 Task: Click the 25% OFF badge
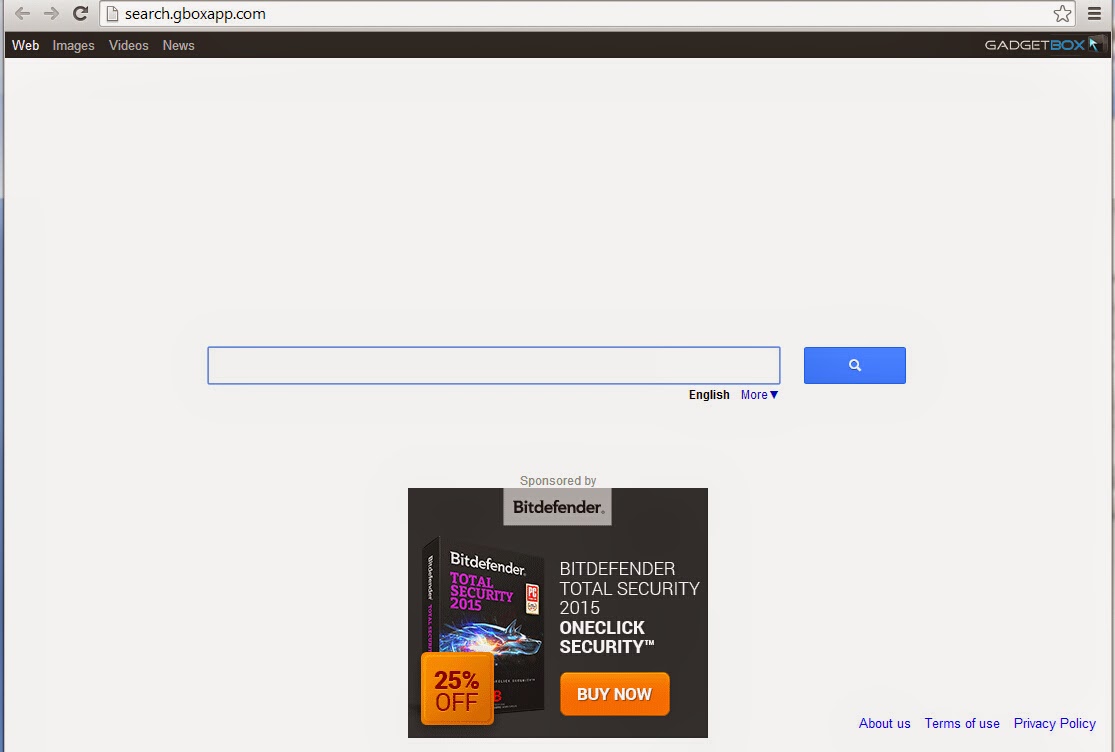pos(457,689)
